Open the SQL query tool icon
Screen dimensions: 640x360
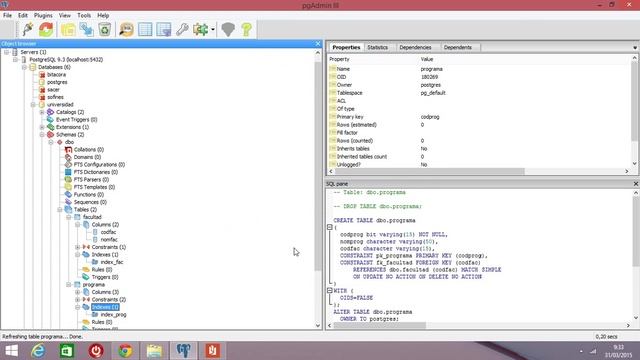tap(127, 29)
